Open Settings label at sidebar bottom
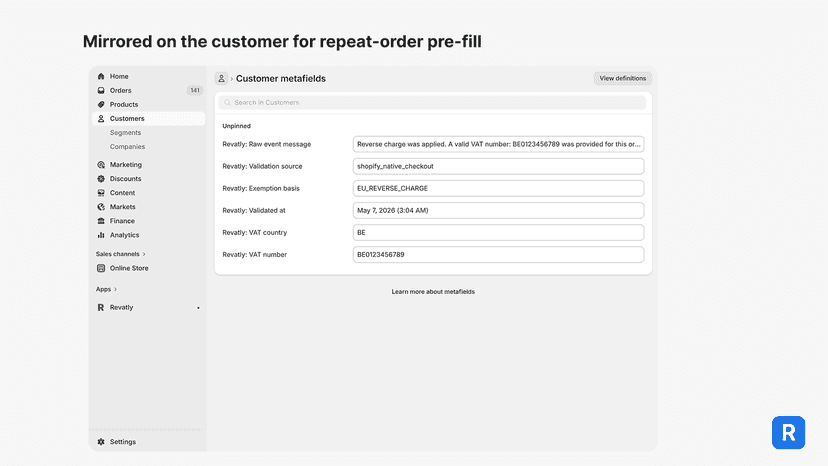 tap(123, 442)
